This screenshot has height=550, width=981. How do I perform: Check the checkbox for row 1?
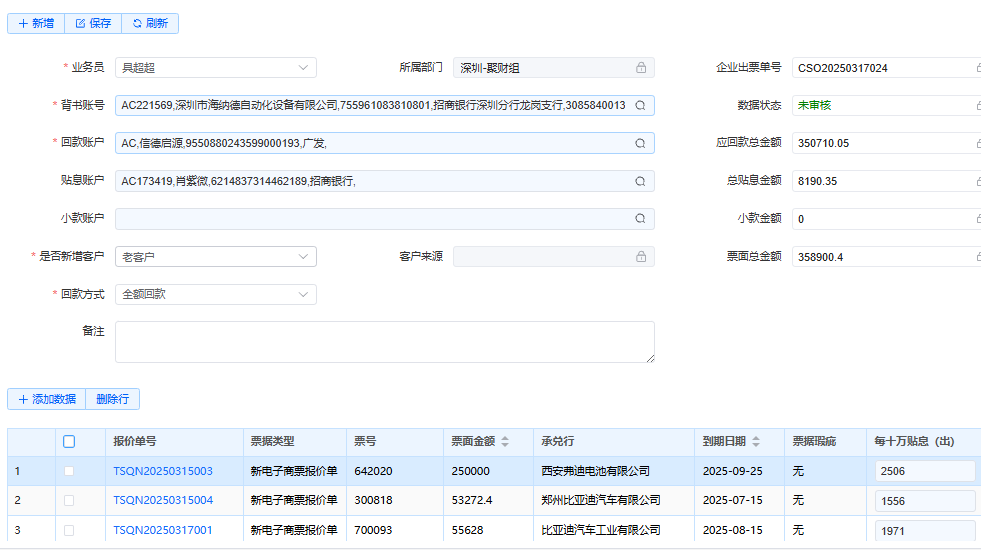tap(69, 471)
